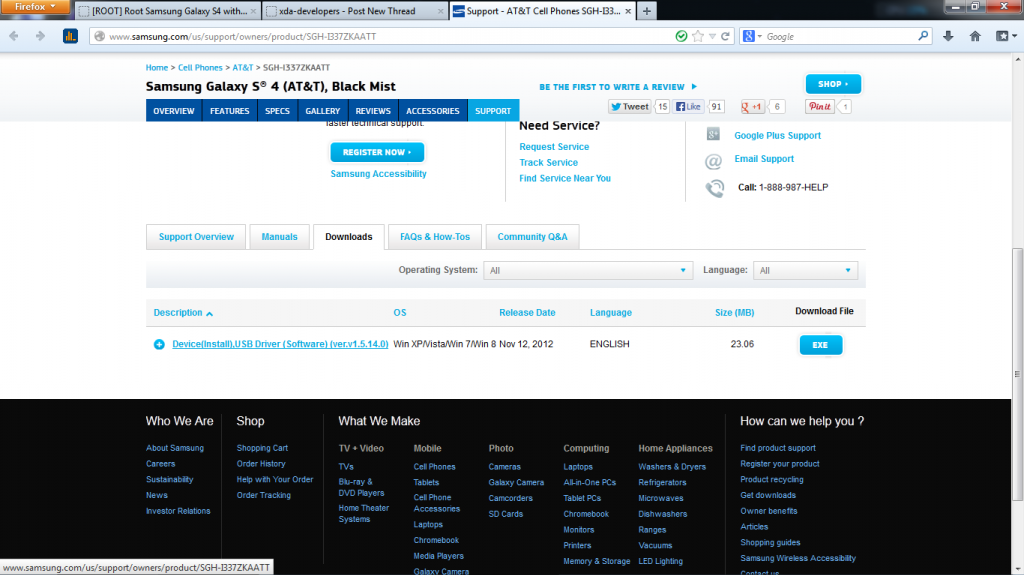Select the REVIEWS product menu item
Image resolution: width=1024 pixels, height=575 pixels.
373,110
